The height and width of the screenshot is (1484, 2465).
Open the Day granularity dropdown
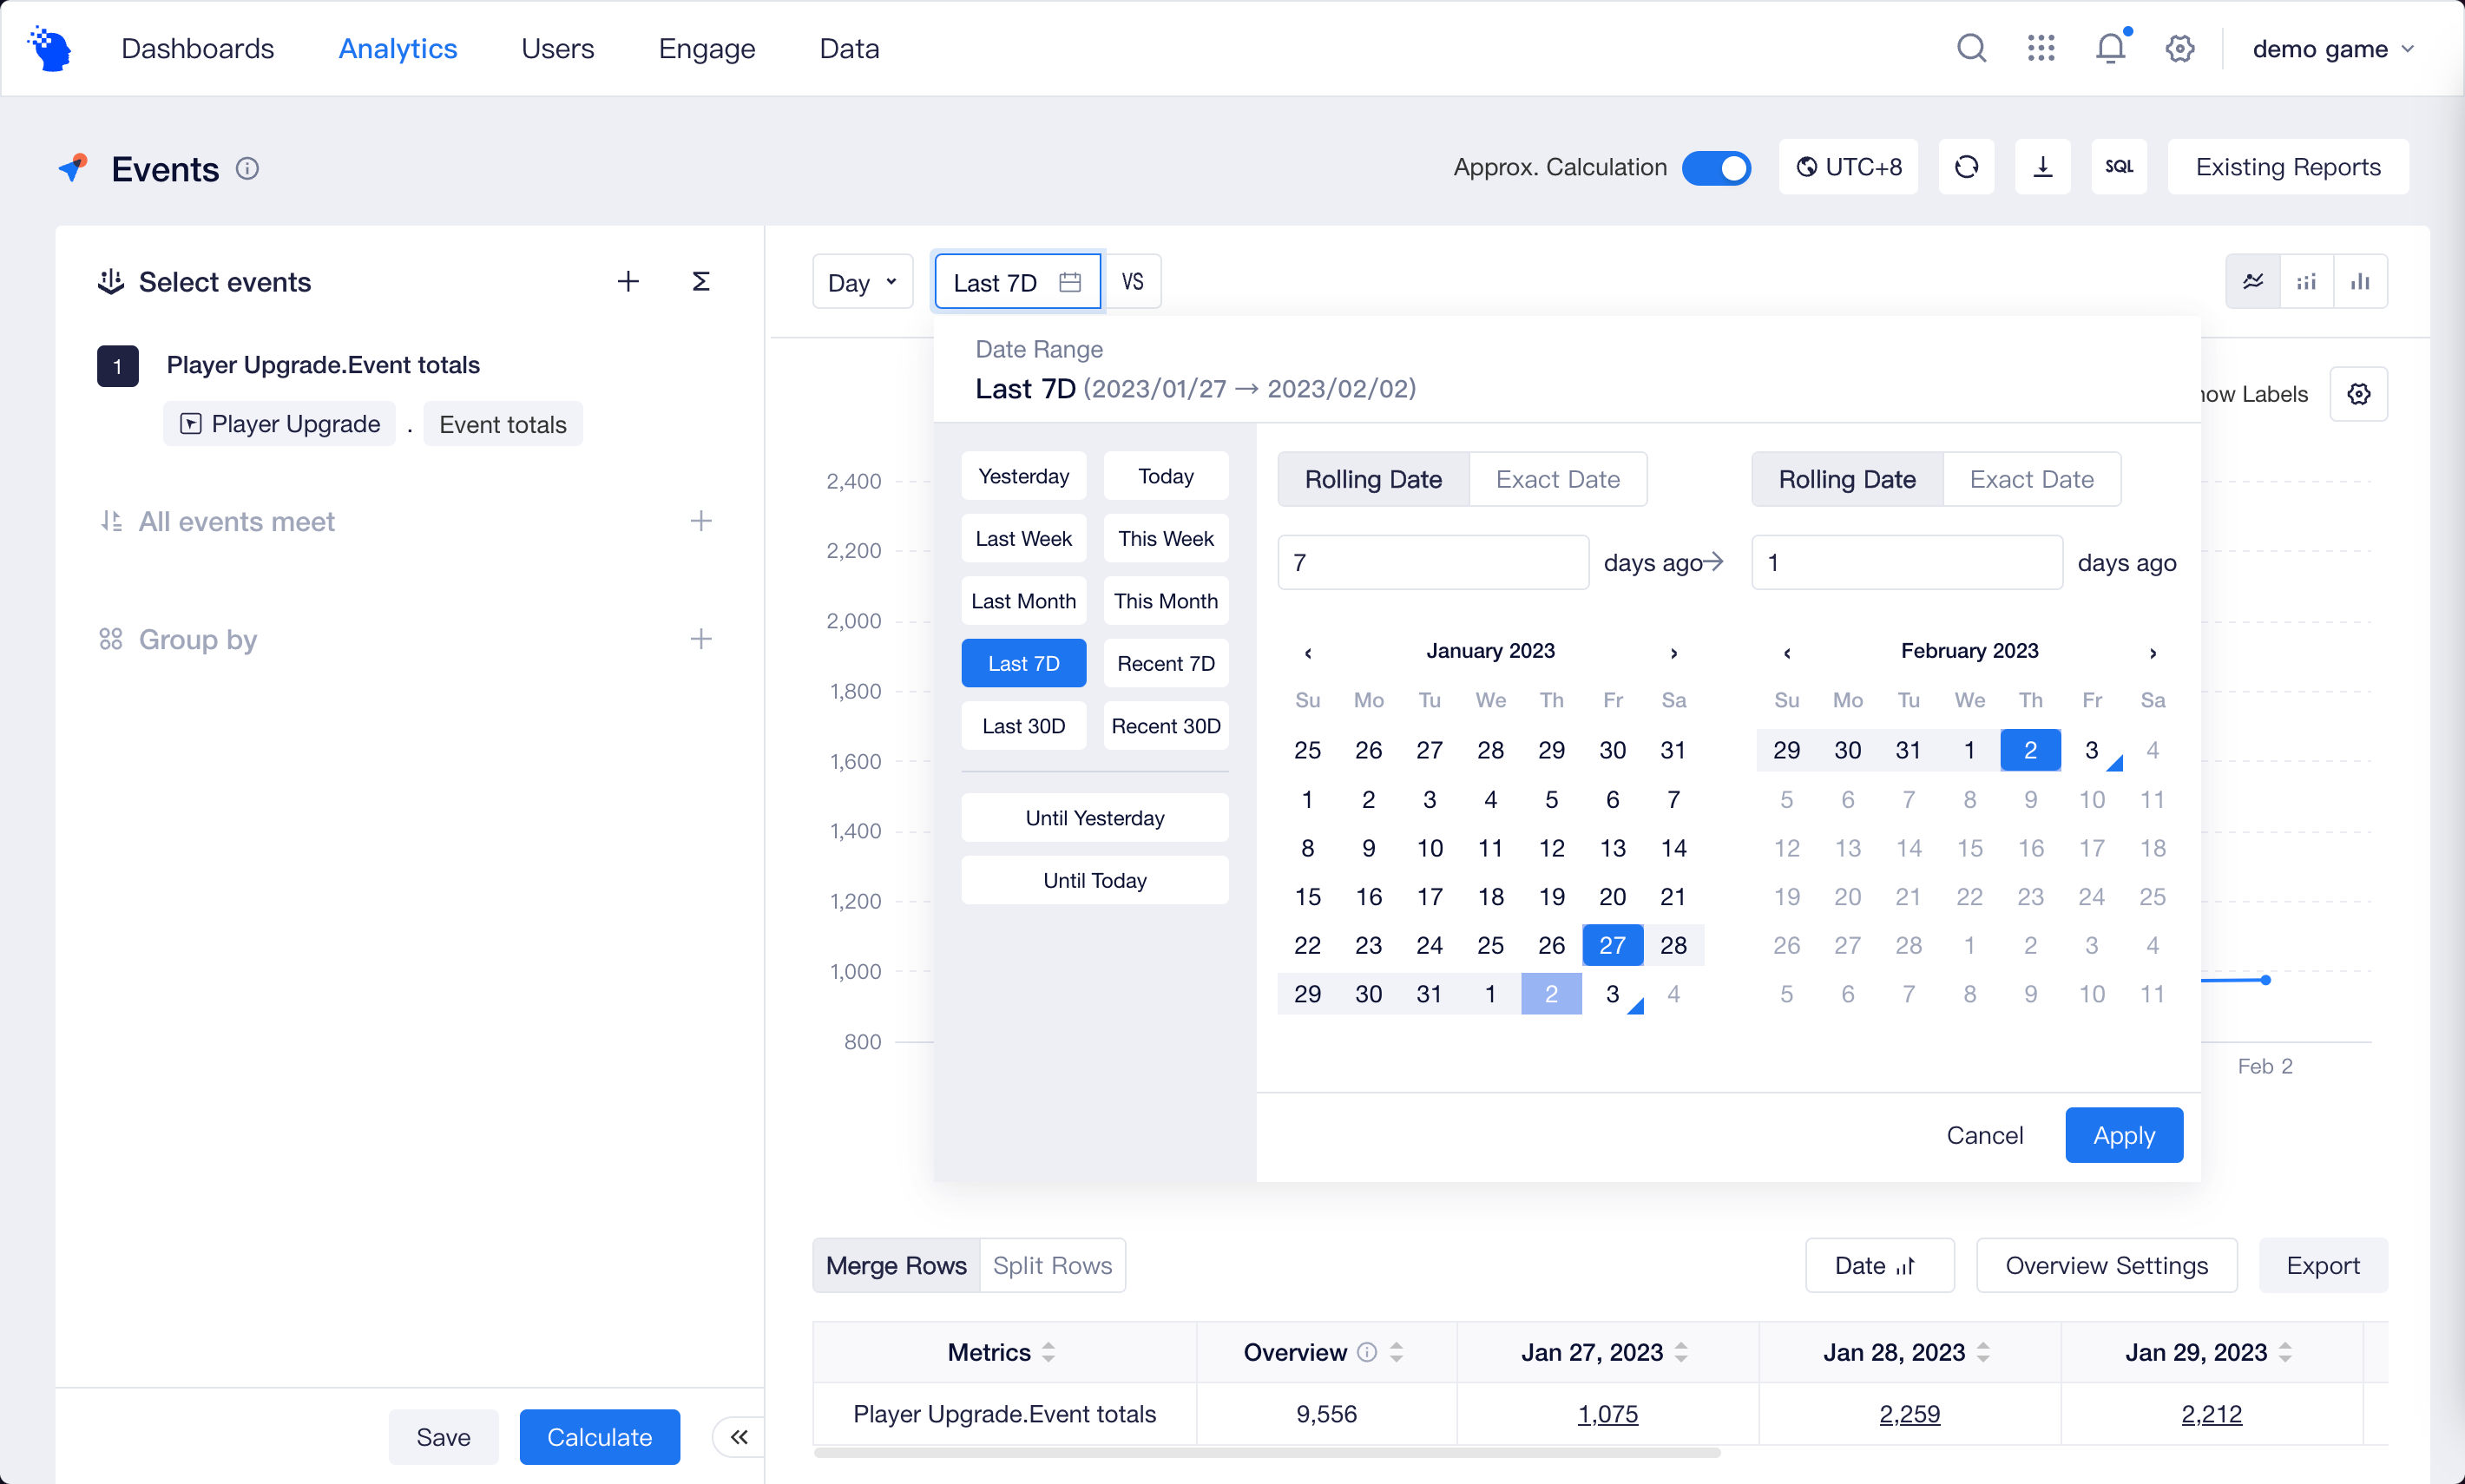point(862,283)
